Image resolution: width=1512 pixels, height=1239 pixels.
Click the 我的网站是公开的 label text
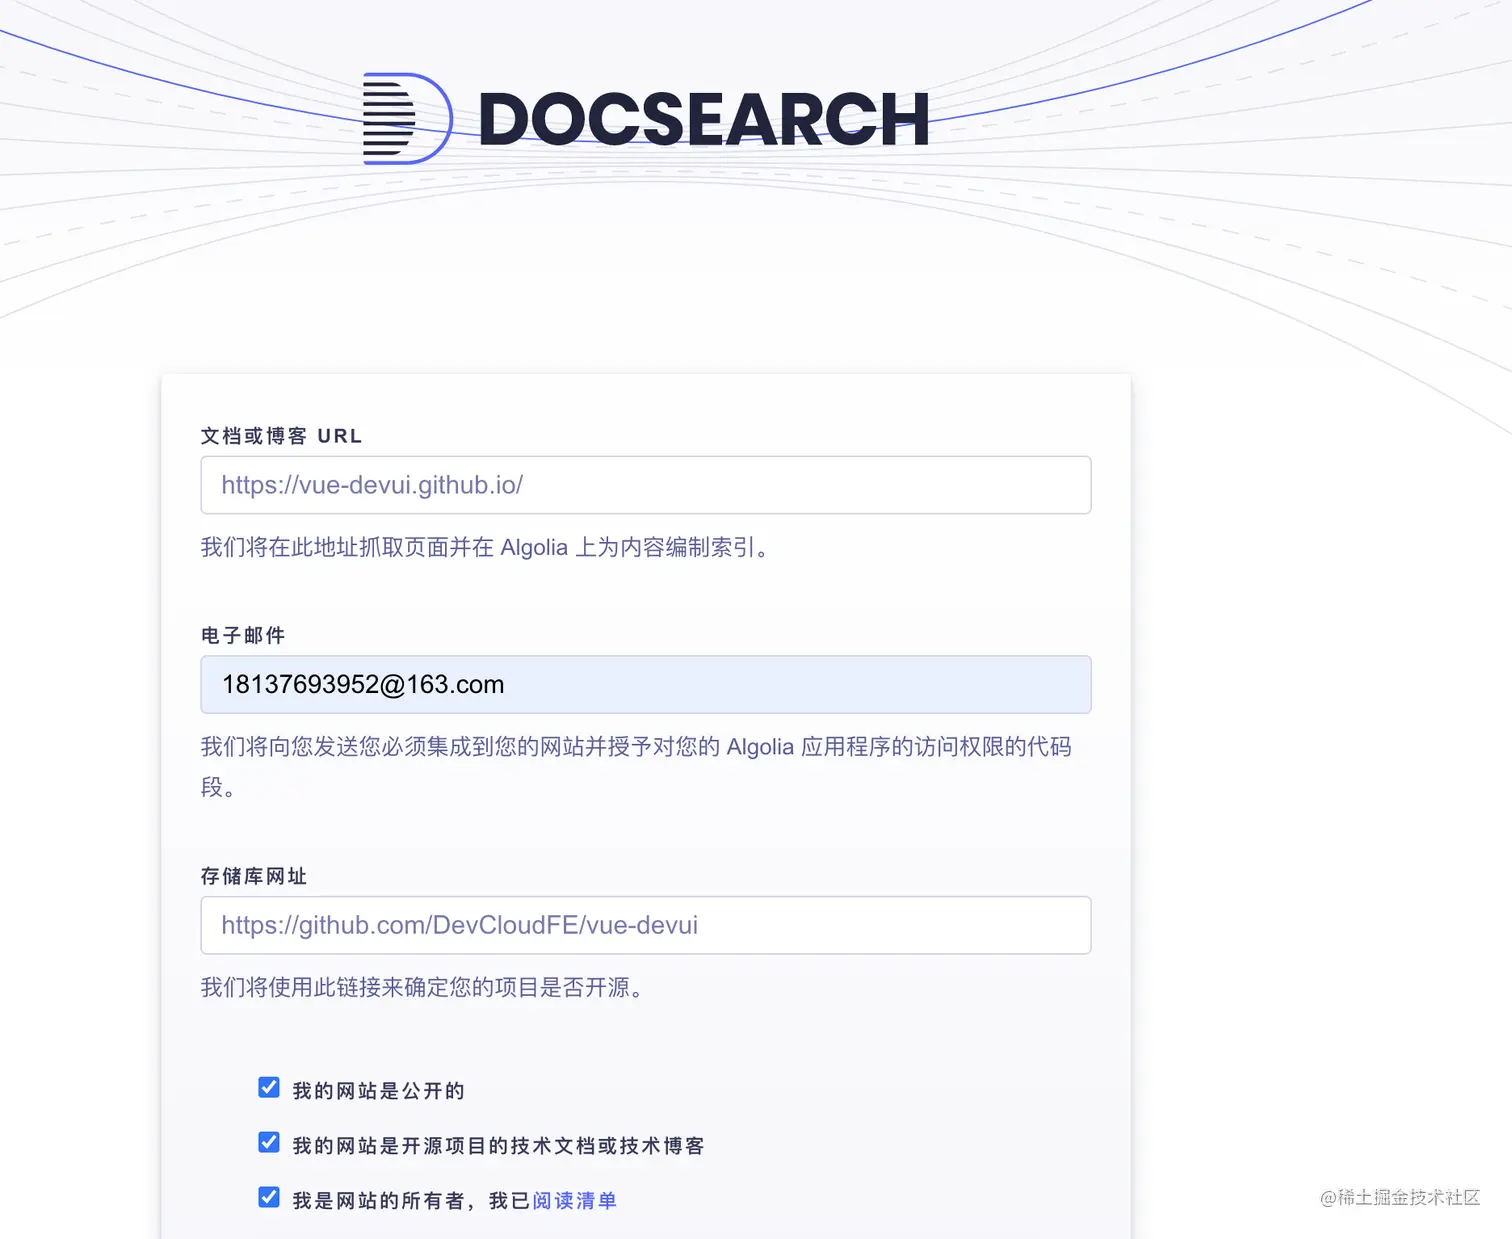click(x=378, y=1090)
